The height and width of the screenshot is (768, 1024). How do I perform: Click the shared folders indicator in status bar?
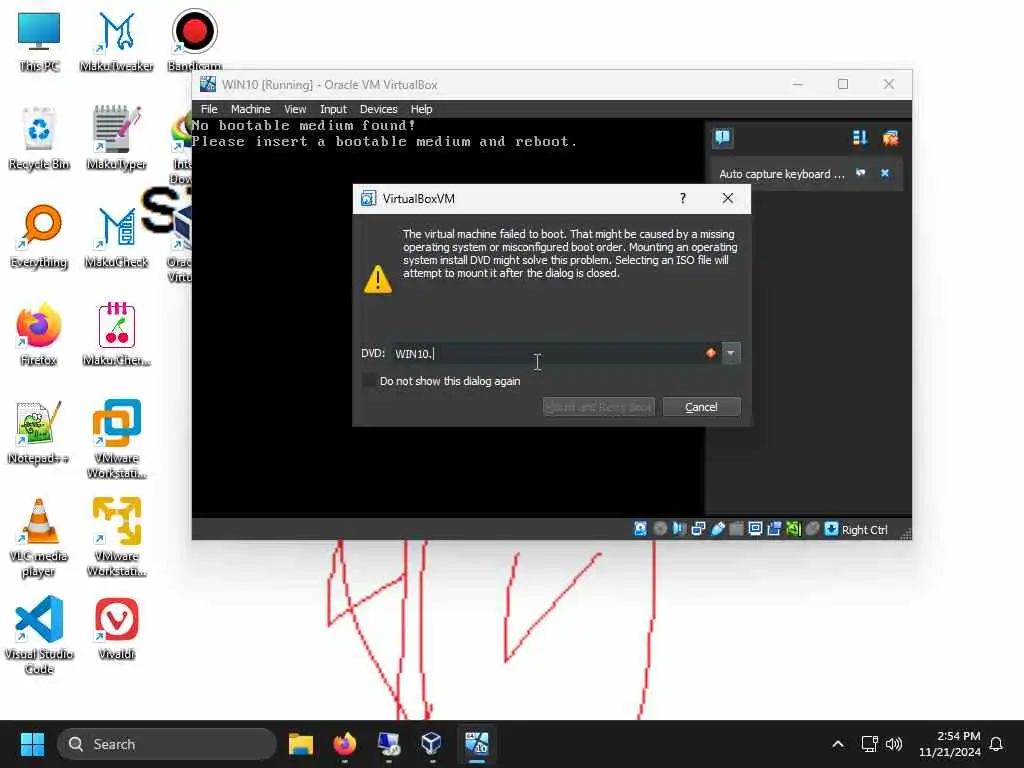[x=736, y=529]
